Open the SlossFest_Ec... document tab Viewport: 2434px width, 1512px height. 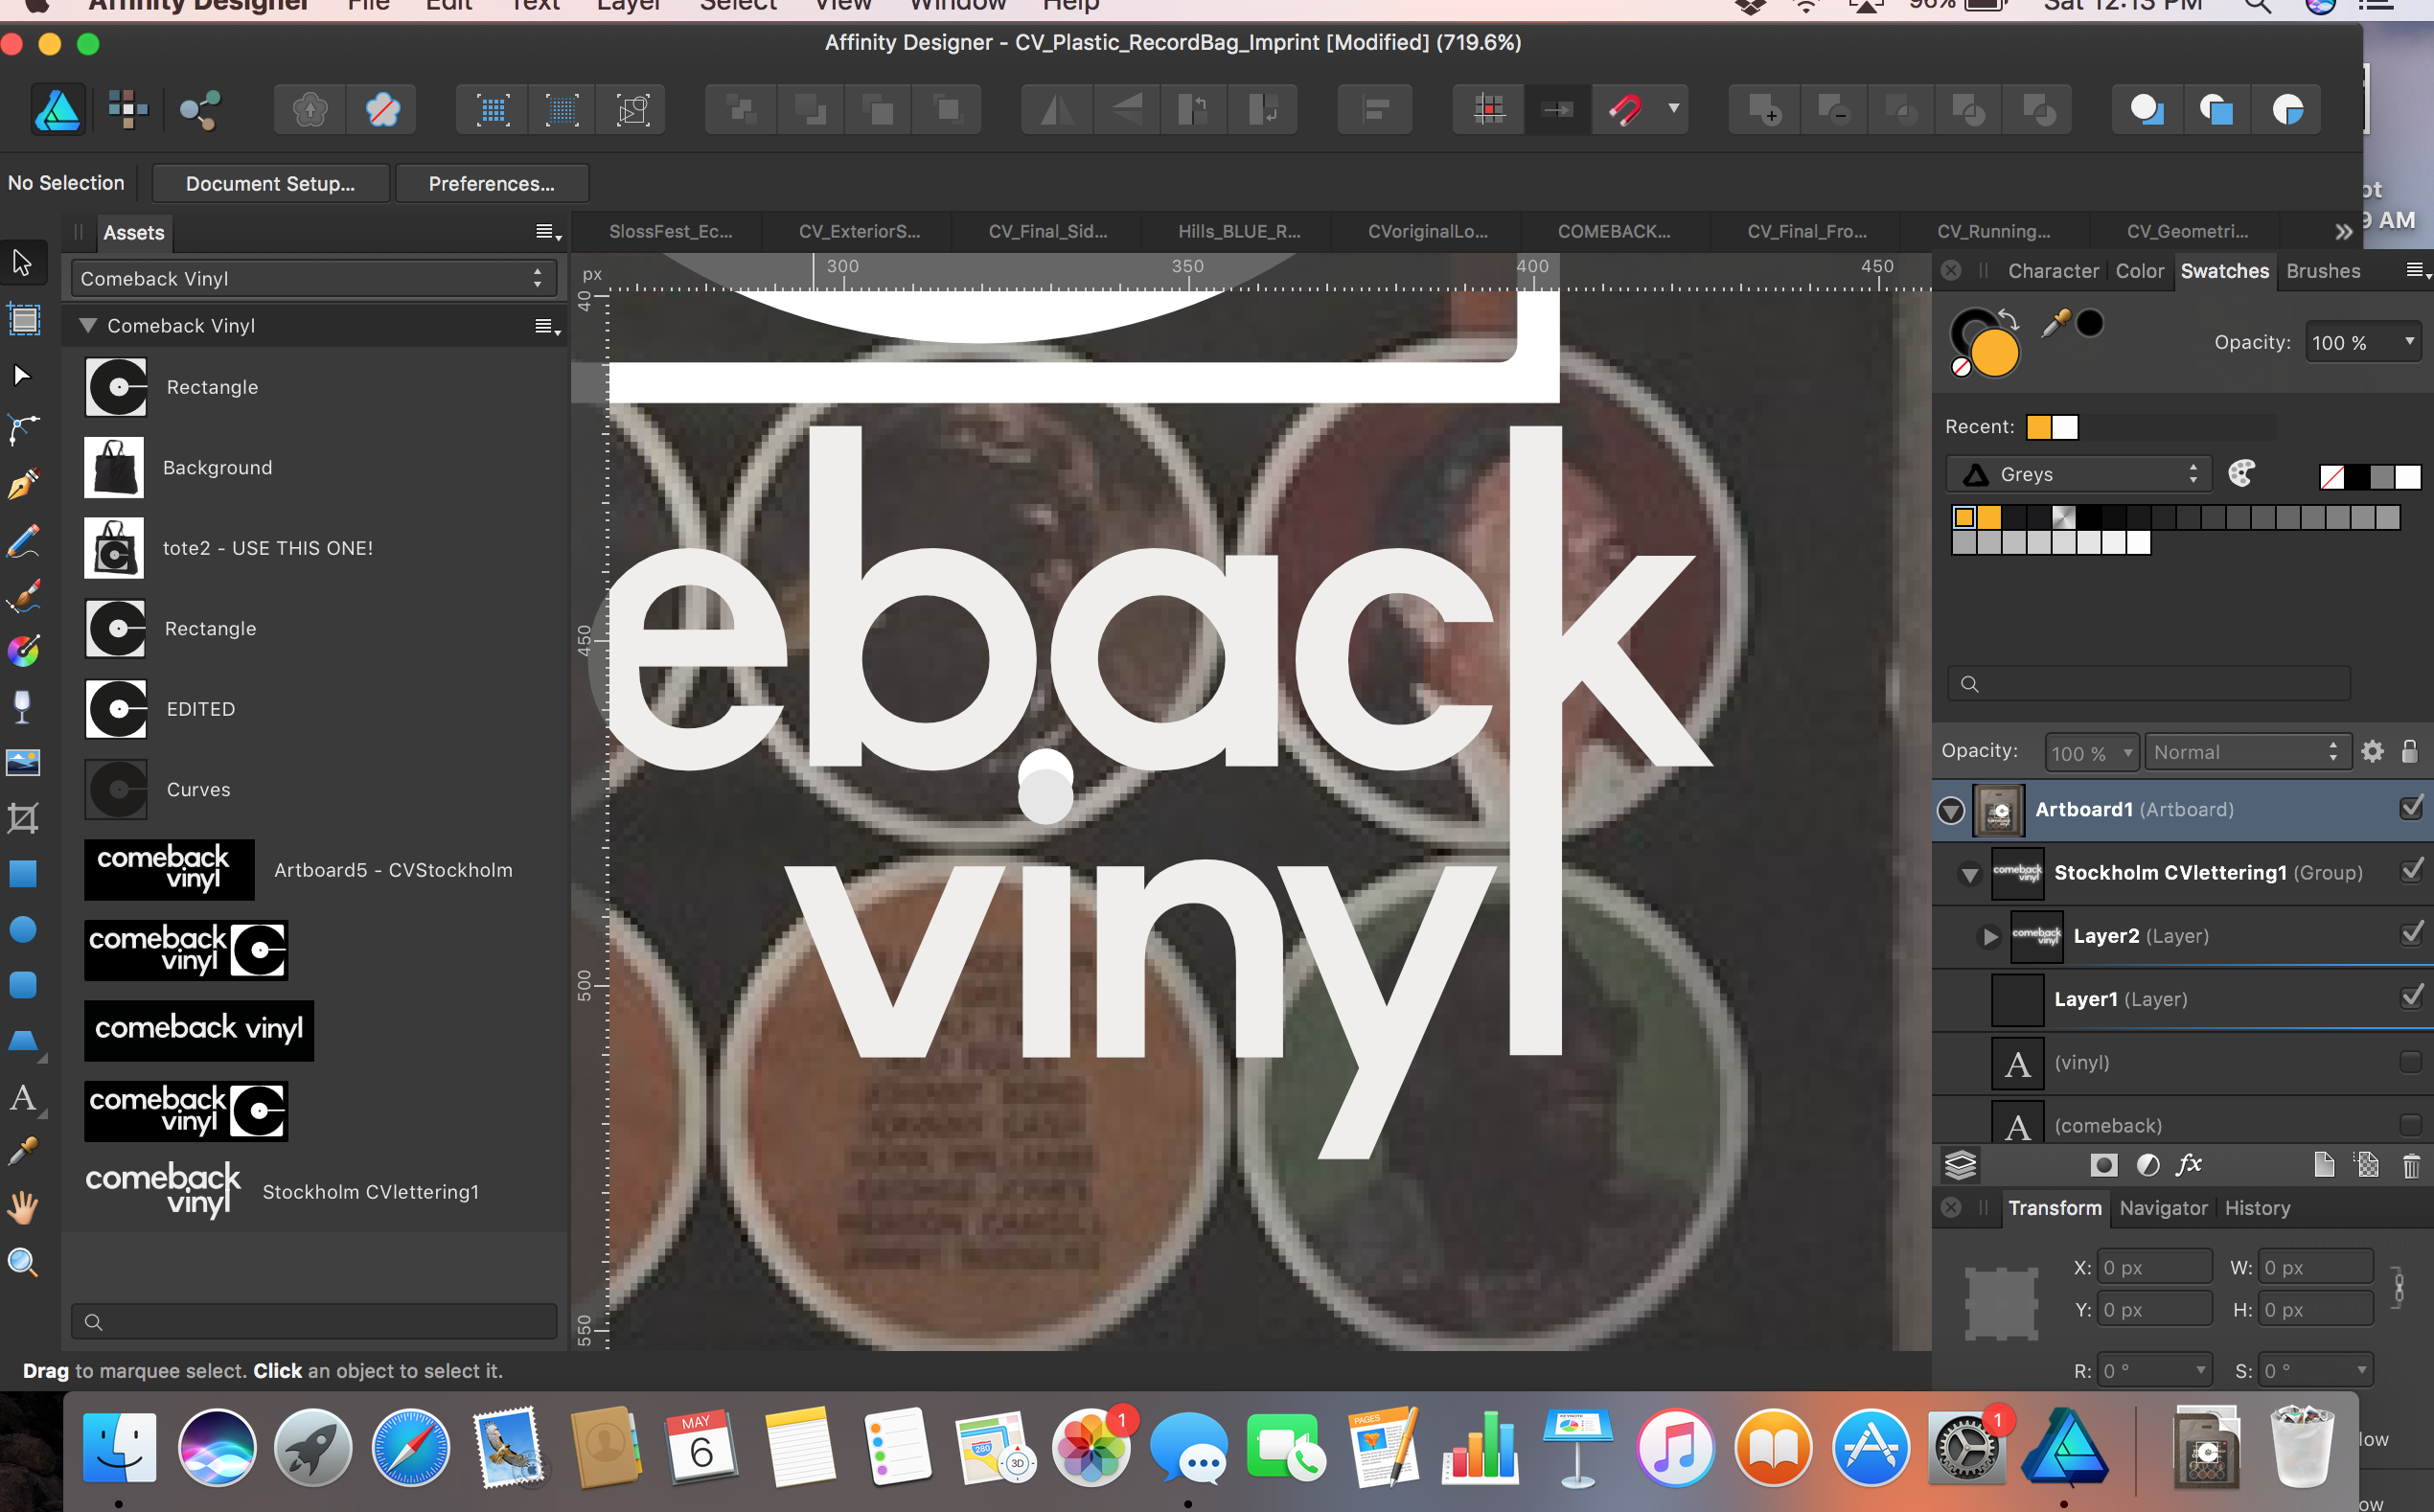[x=670, y=231]
